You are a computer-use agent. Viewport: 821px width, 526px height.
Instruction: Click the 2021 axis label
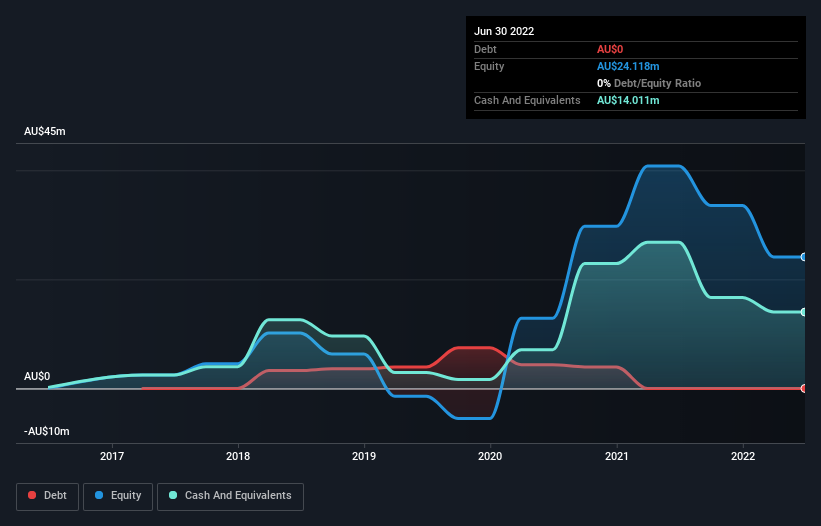[x=617, y=456]
